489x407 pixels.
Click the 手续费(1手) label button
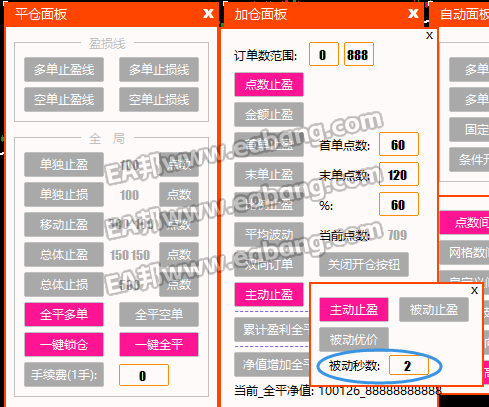point(64,375)
